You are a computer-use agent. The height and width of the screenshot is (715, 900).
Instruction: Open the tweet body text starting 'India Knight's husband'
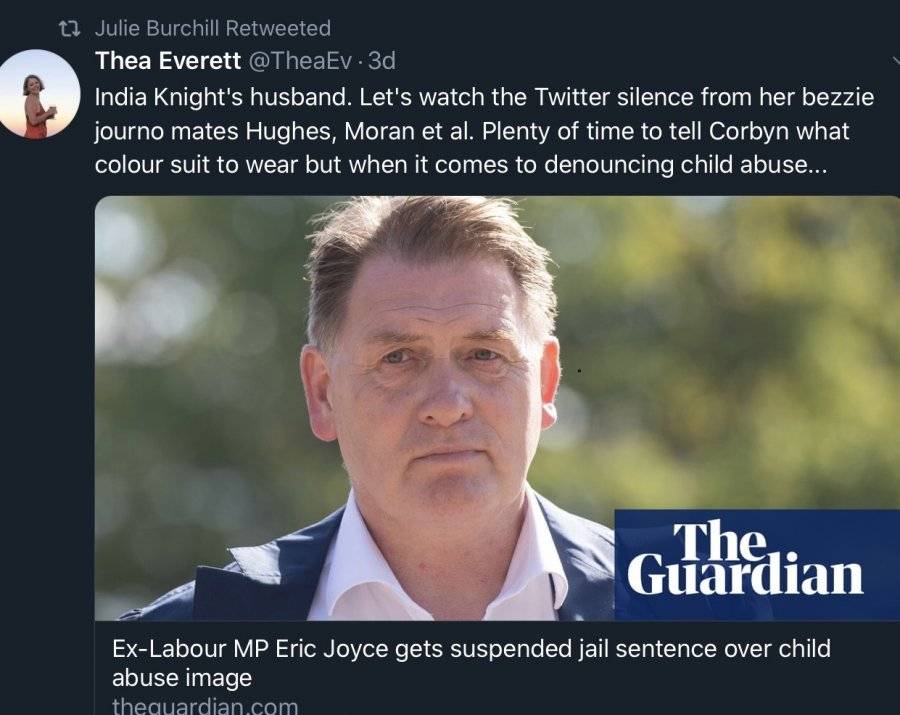pyautogui.click(x=484, y=131)
